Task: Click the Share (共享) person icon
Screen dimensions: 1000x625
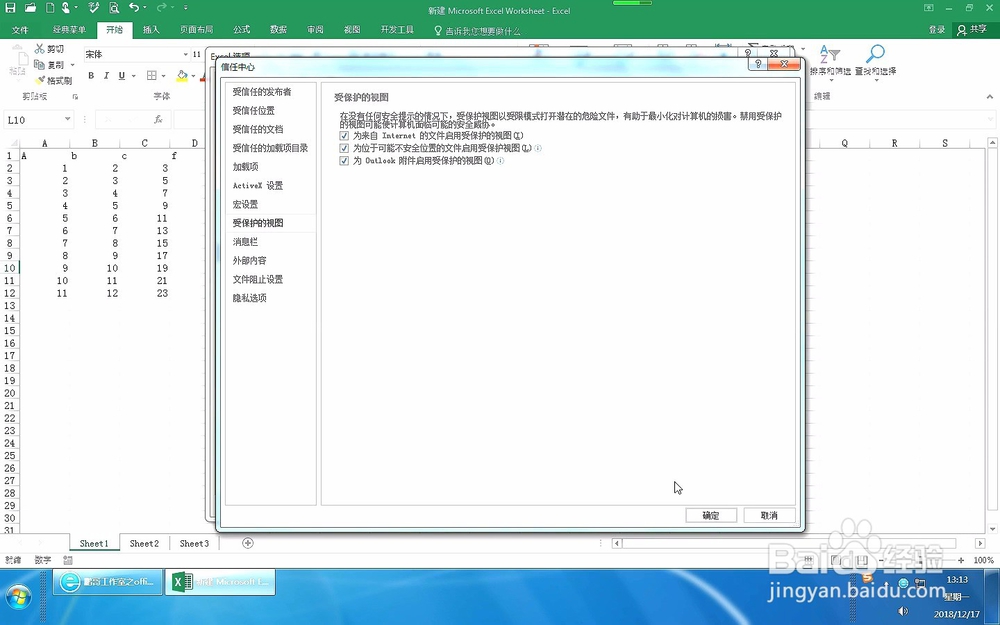Action: pos(962,30)
